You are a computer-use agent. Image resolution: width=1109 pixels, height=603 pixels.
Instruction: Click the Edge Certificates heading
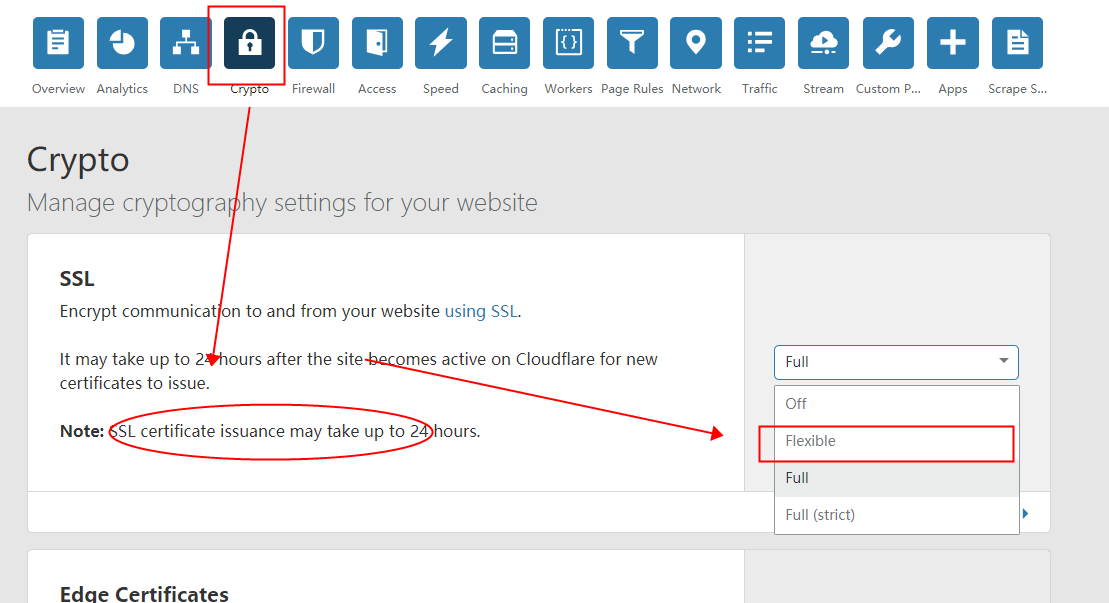tap(144, 594)
